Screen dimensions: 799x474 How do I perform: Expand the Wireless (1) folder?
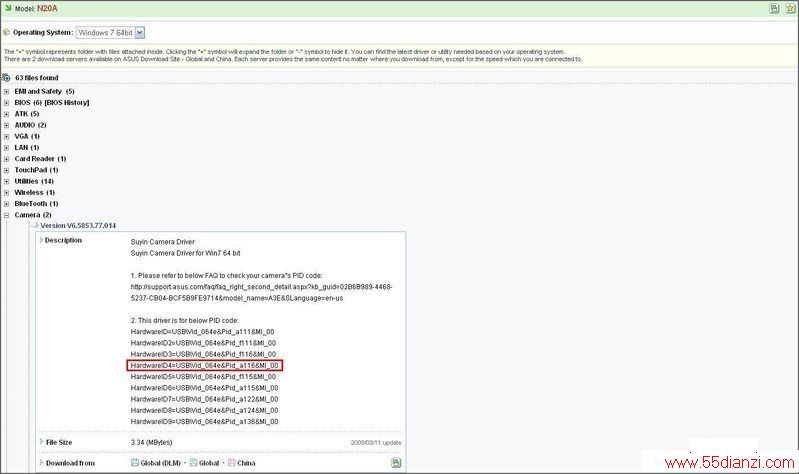[7, 193]
